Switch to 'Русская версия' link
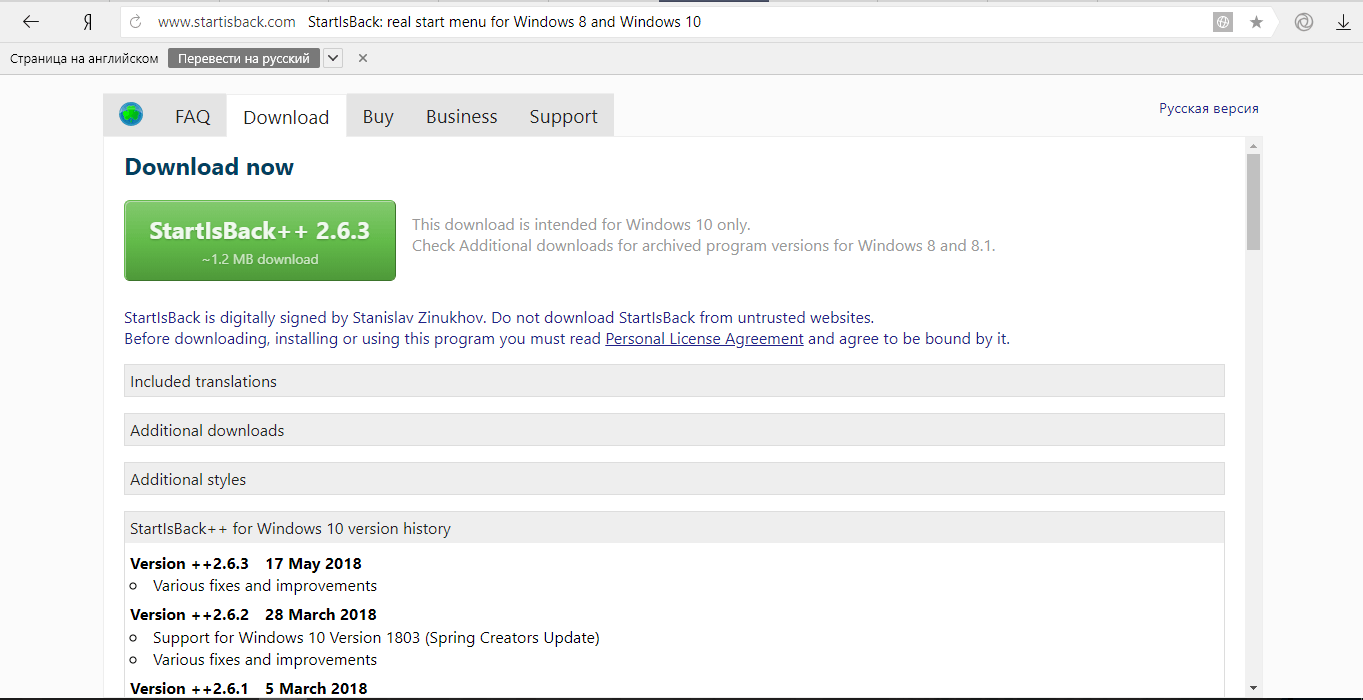Viewport: 1363px width, 700px height. [1209, 108]
